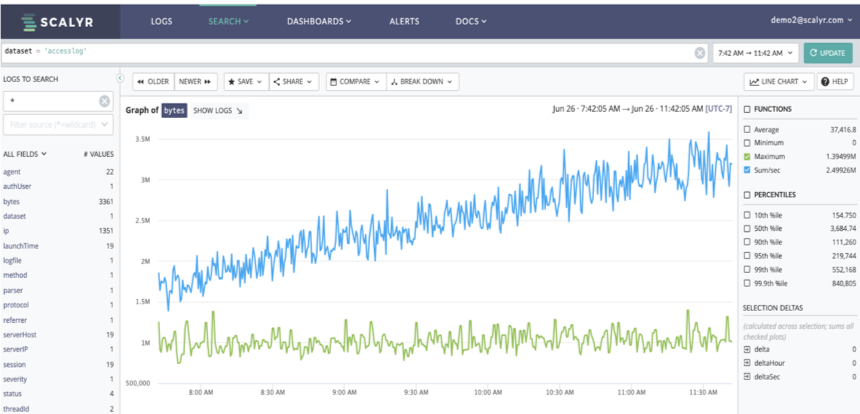Viewport: 860px width, 414px height.
Task: Collapse the left sidebar panel
Action: pyautogui.click(x=119, y=78)
